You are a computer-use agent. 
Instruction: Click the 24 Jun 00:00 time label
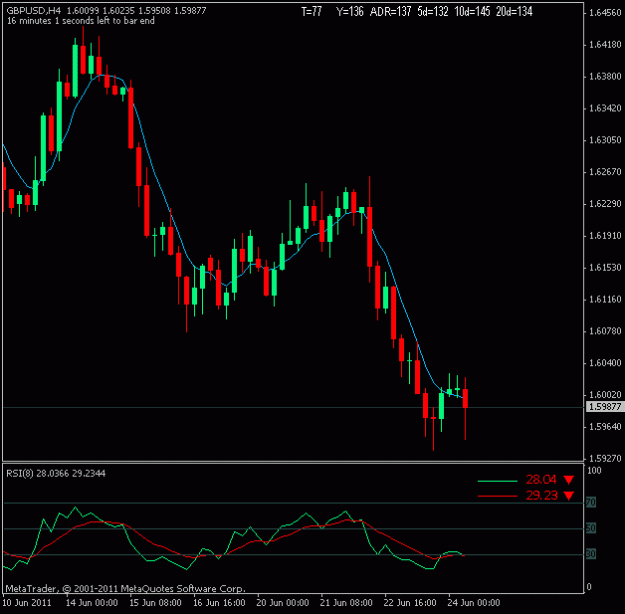click(474, 603)
